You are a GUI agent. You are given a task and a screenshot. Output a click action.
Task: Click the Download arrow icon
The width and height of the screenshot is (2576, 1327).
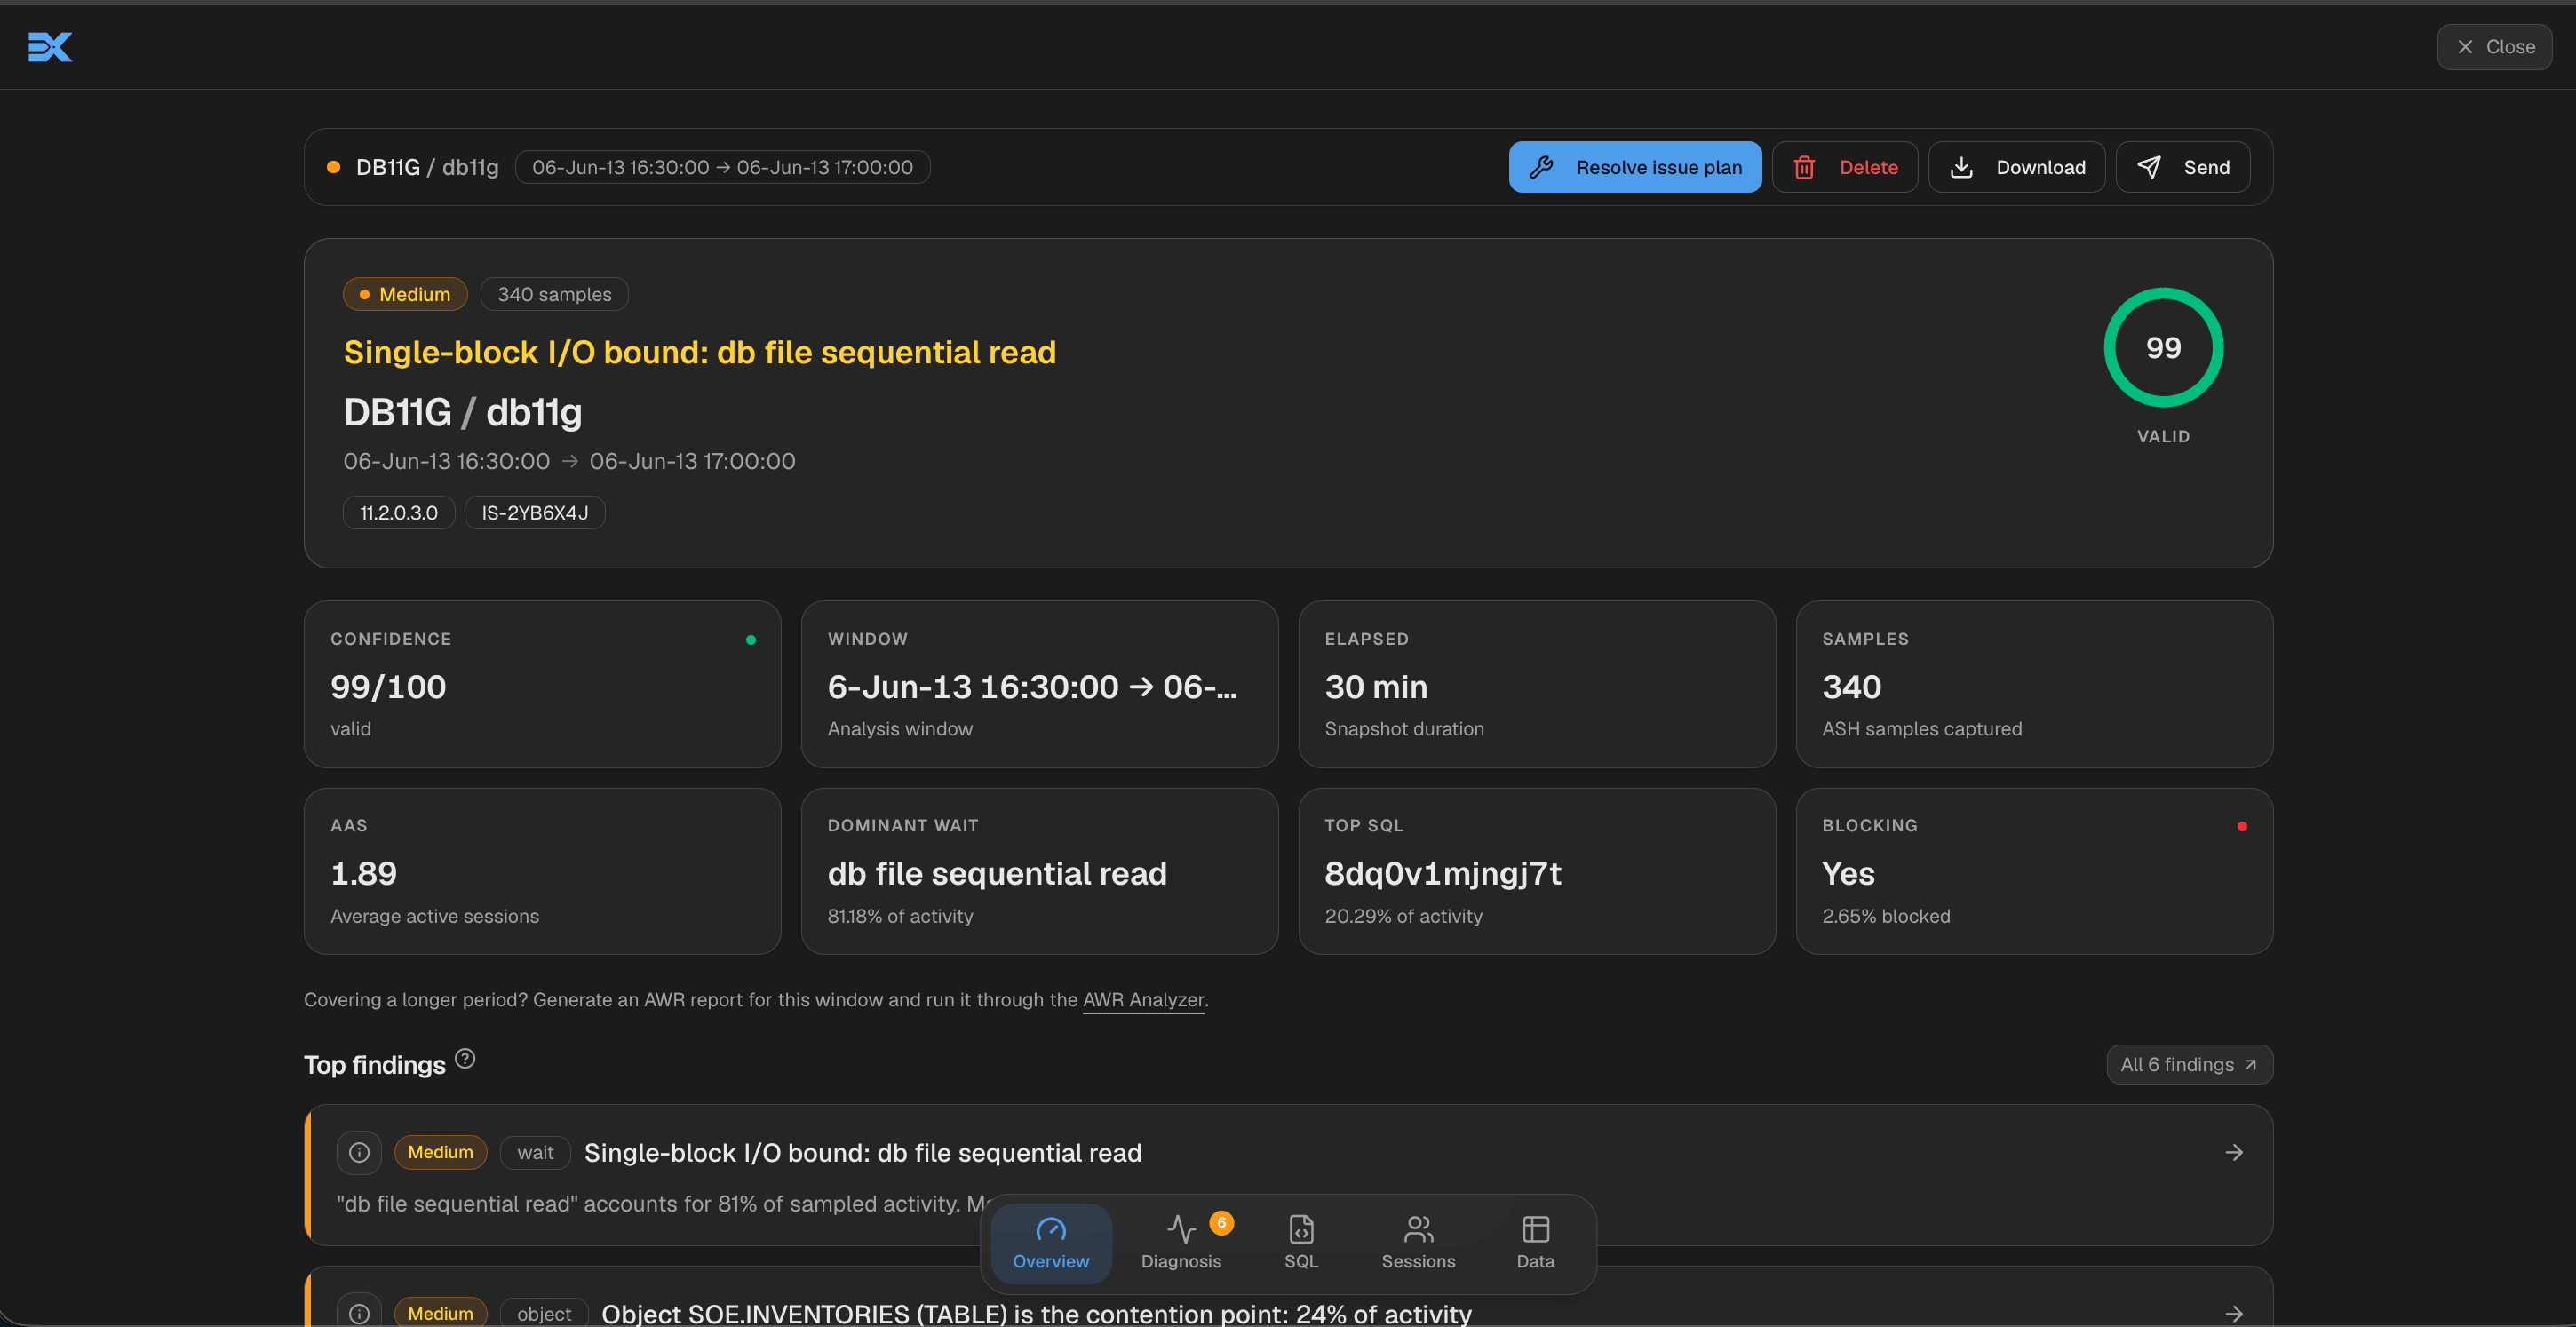1961,167
